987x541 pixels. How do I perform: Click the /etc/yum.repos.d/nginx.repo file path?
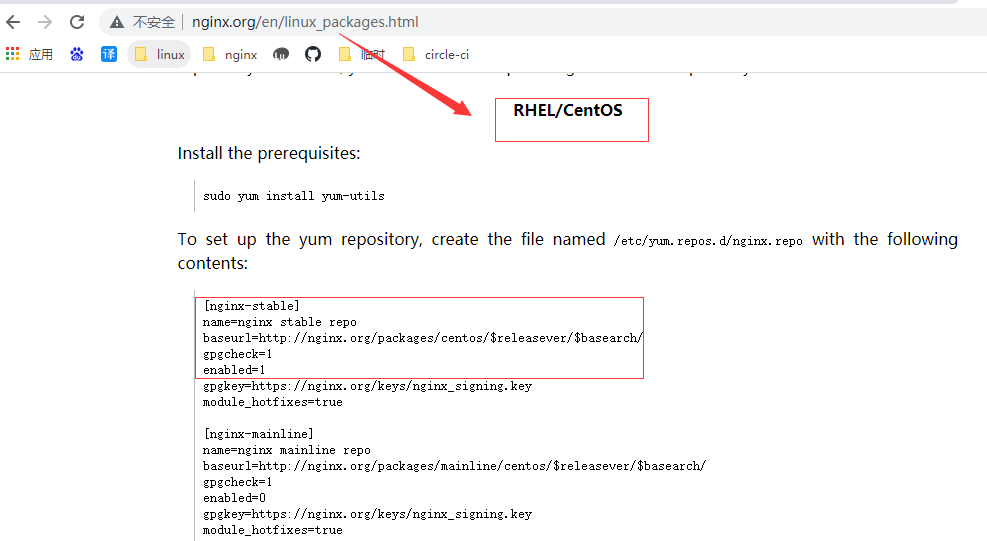click(x=708, y=241)
